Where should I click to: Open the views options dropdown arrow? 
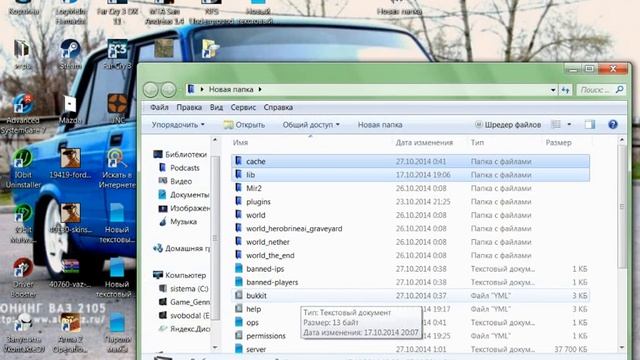click(x=569, y=124)
